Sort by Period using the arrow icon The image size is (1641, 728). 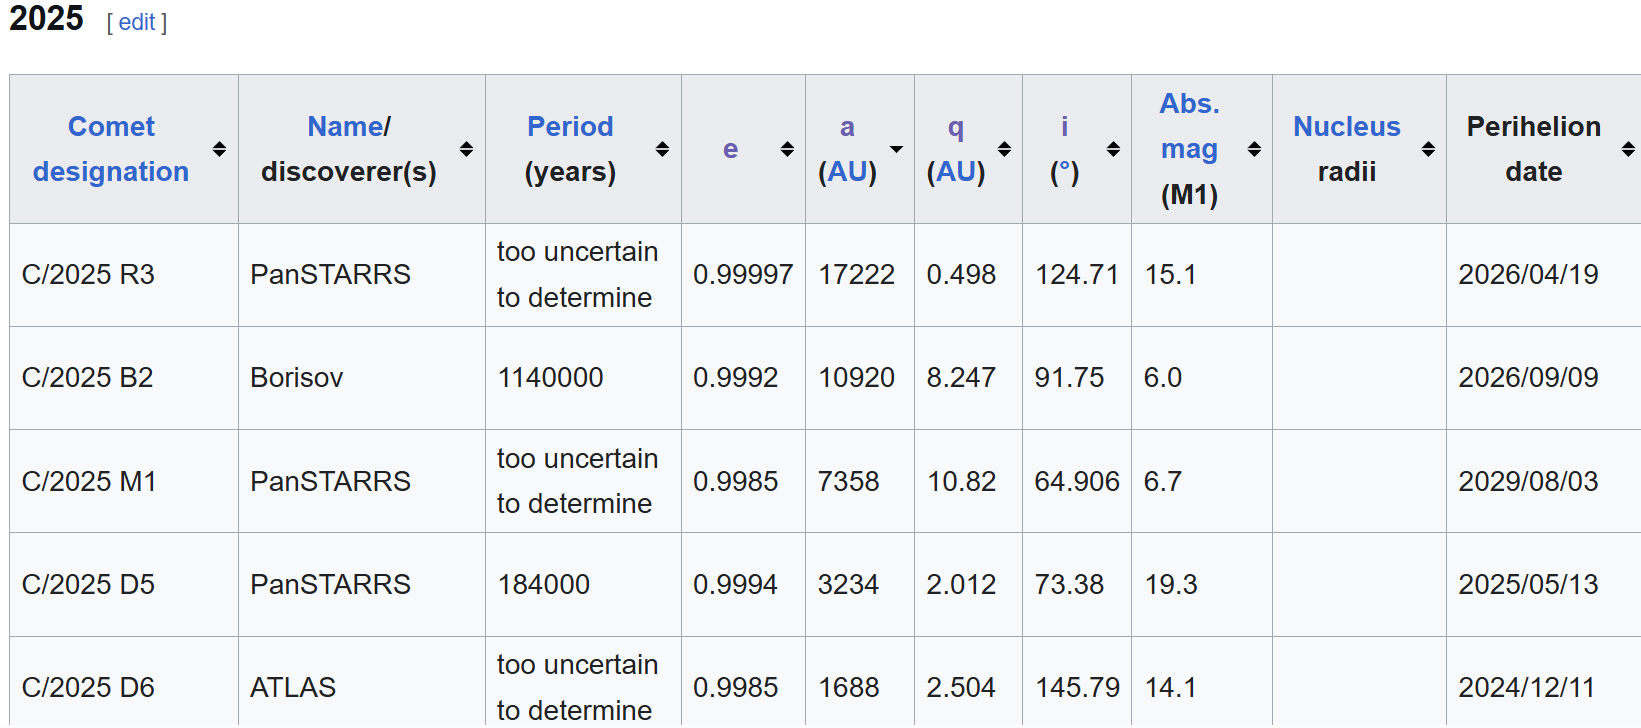662,149
